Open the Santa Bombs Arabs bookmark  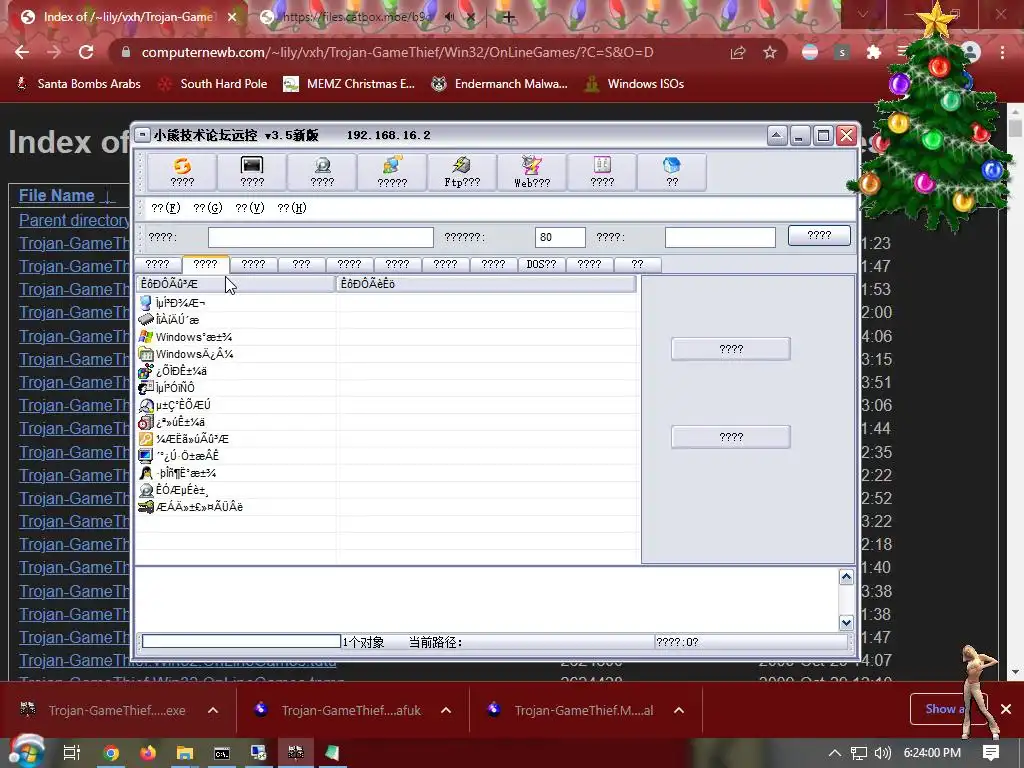coord(78,84)
